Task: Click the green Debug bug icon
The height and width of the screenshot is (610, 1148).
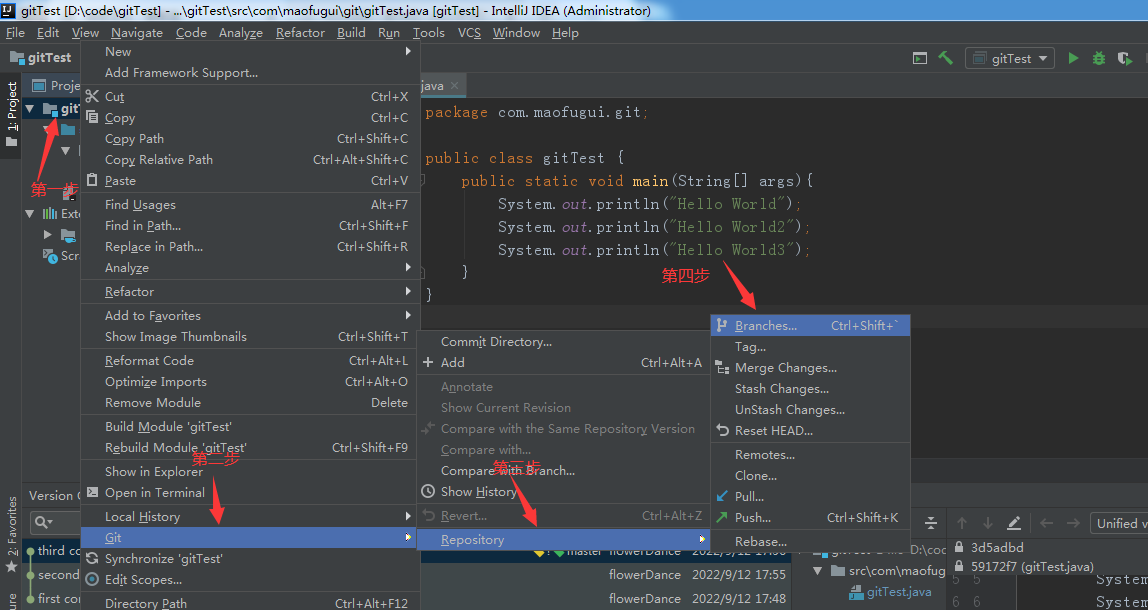Action: pyautogui.click(x=1099, y=59)
